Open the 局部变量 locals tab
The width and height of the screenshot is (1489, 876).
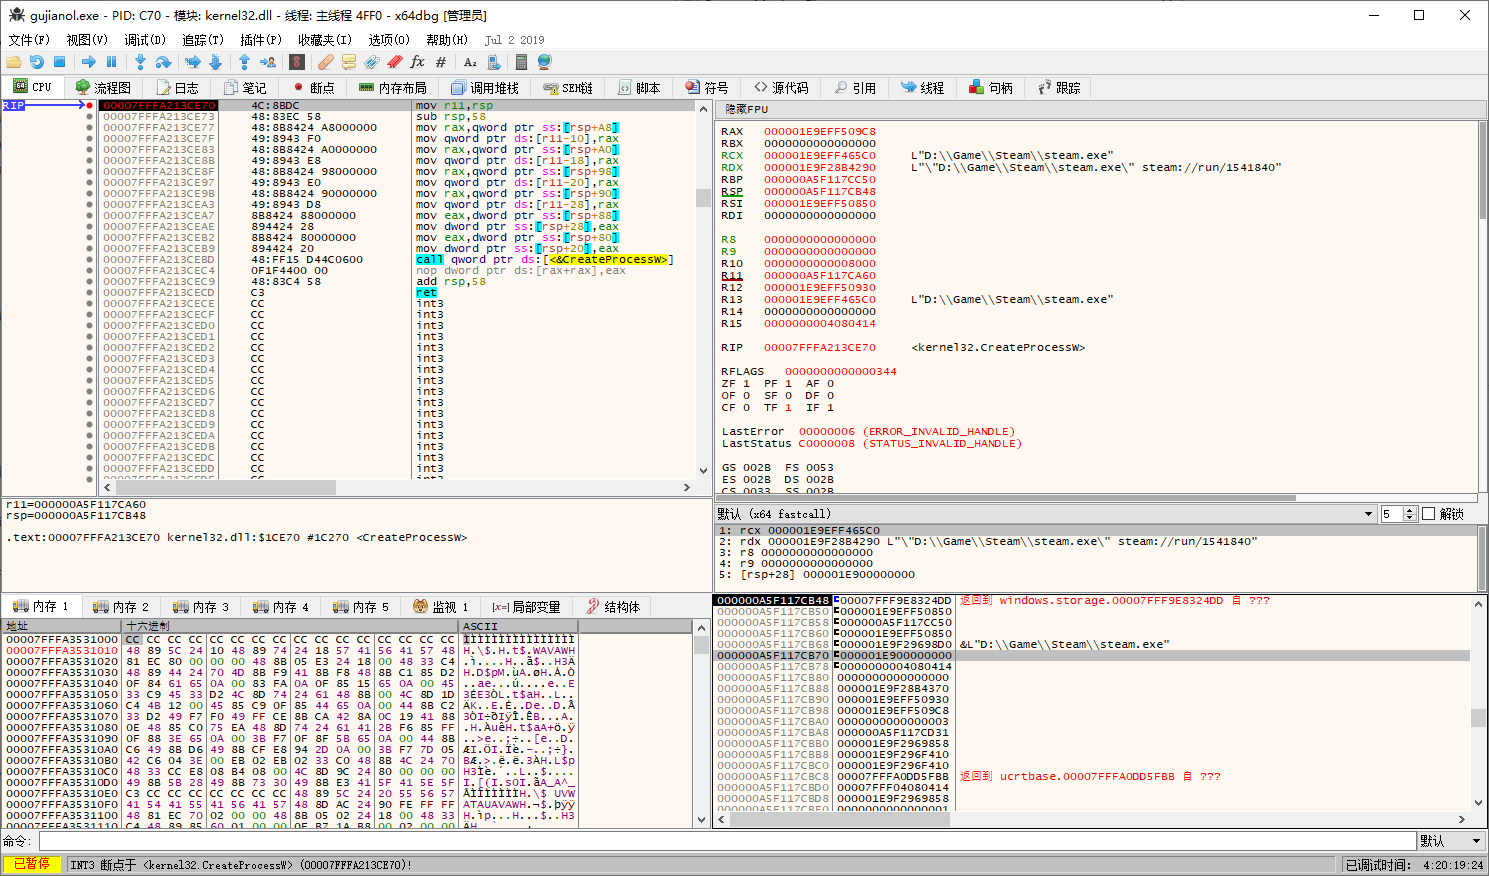click(527, 606)
